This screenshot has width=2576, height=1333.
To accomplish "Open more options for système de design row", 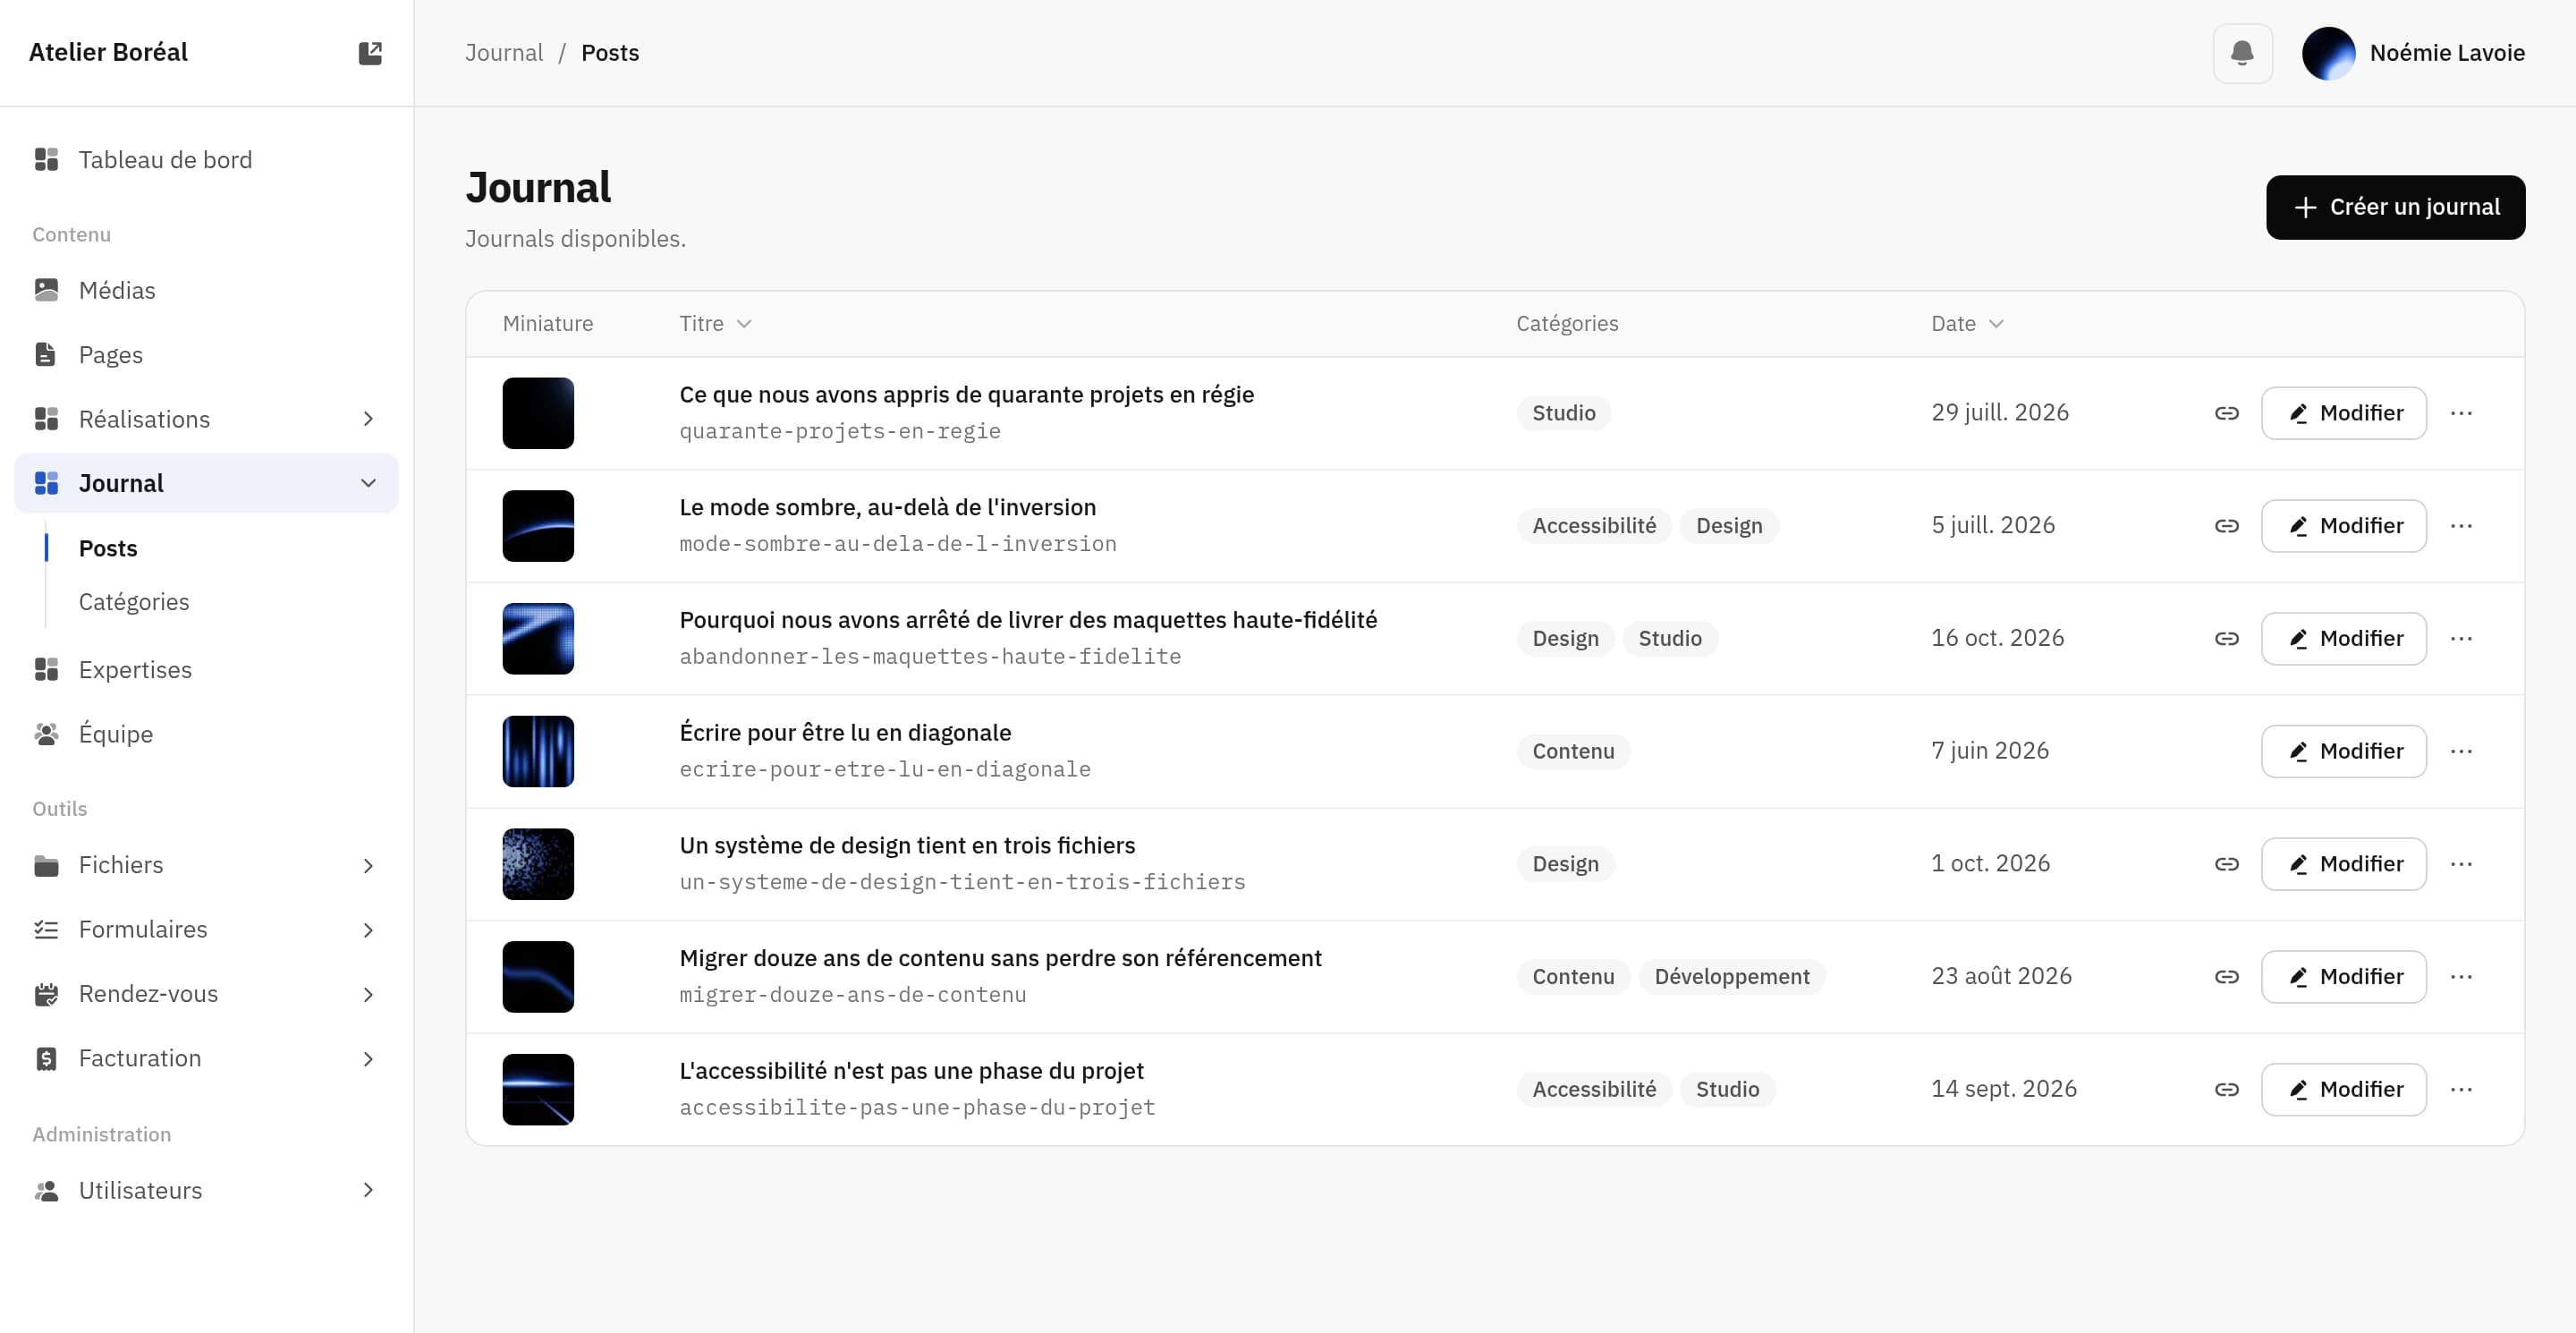I will 2461,864.
